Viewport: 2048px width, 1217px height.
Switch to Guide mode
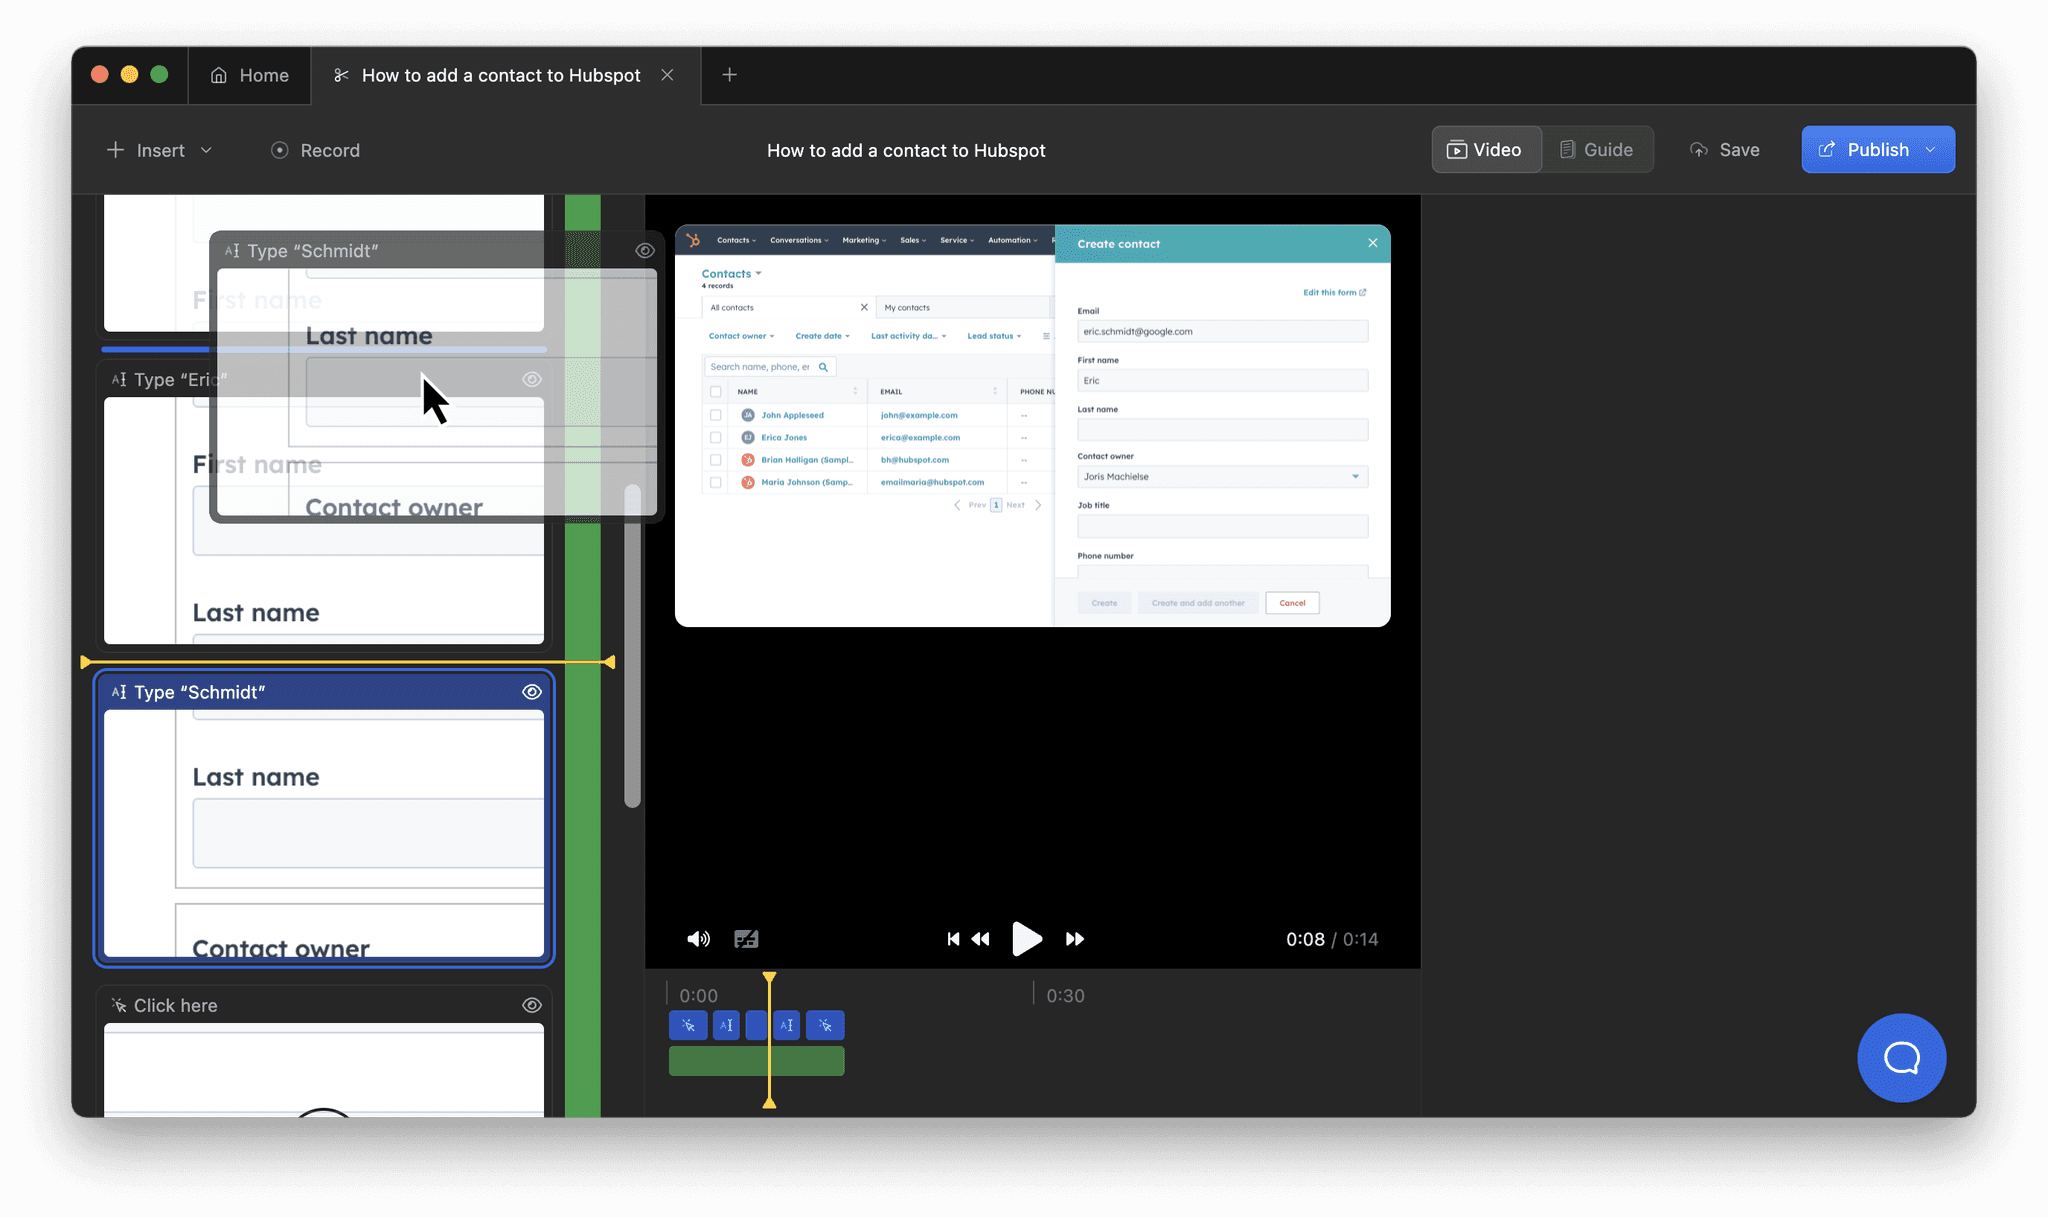click(1597, 150)
